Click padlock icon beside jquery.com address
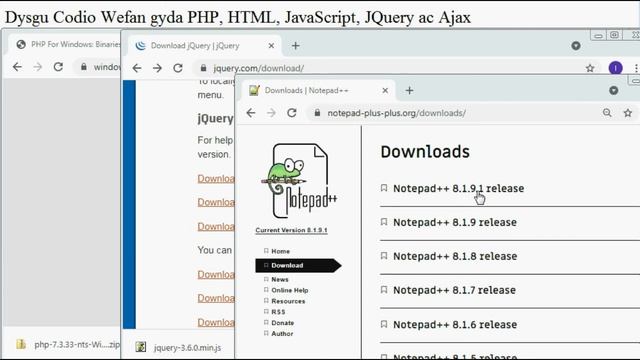Image resolution: width=640 pixels, height=360 pixels. click(203, 68)
